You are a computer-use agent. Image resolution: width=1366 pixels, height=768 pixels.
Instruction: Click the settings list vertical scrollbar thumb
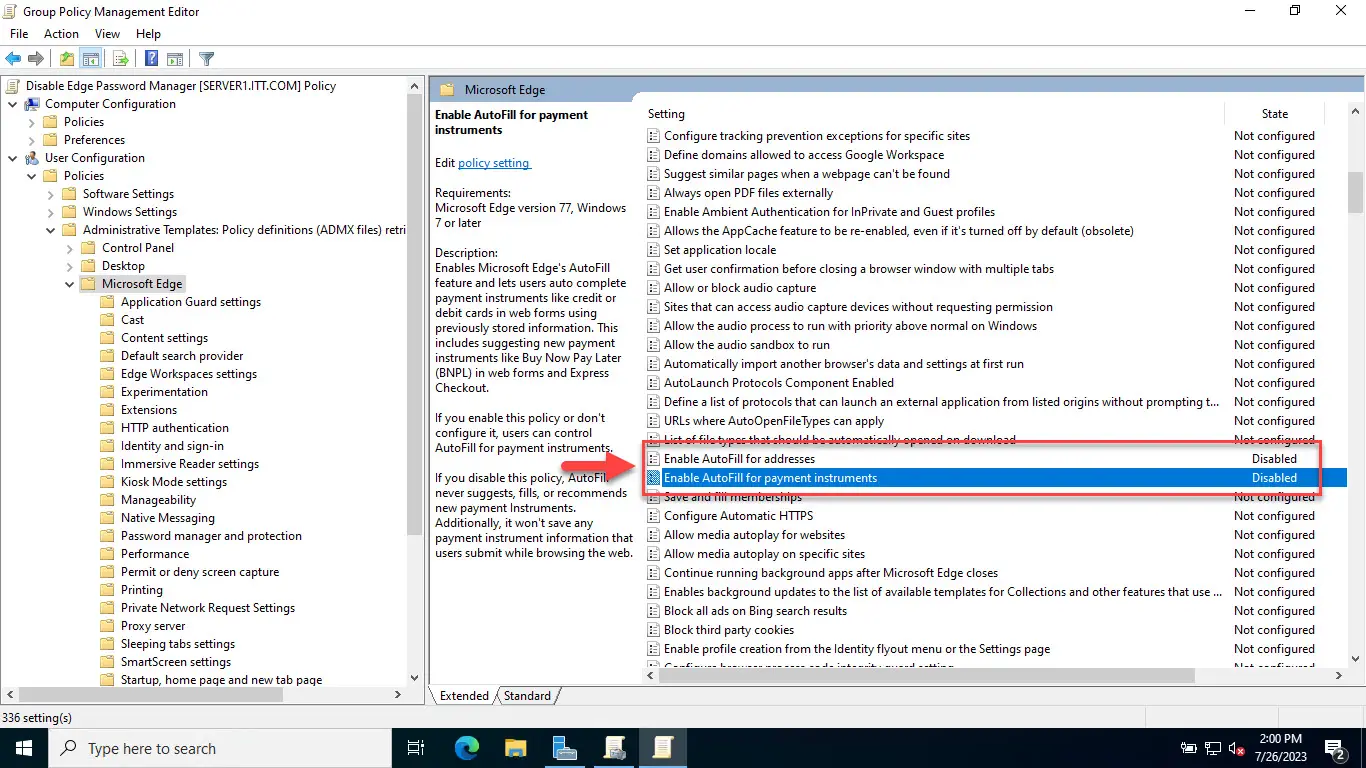click(x=1356, y=192)
